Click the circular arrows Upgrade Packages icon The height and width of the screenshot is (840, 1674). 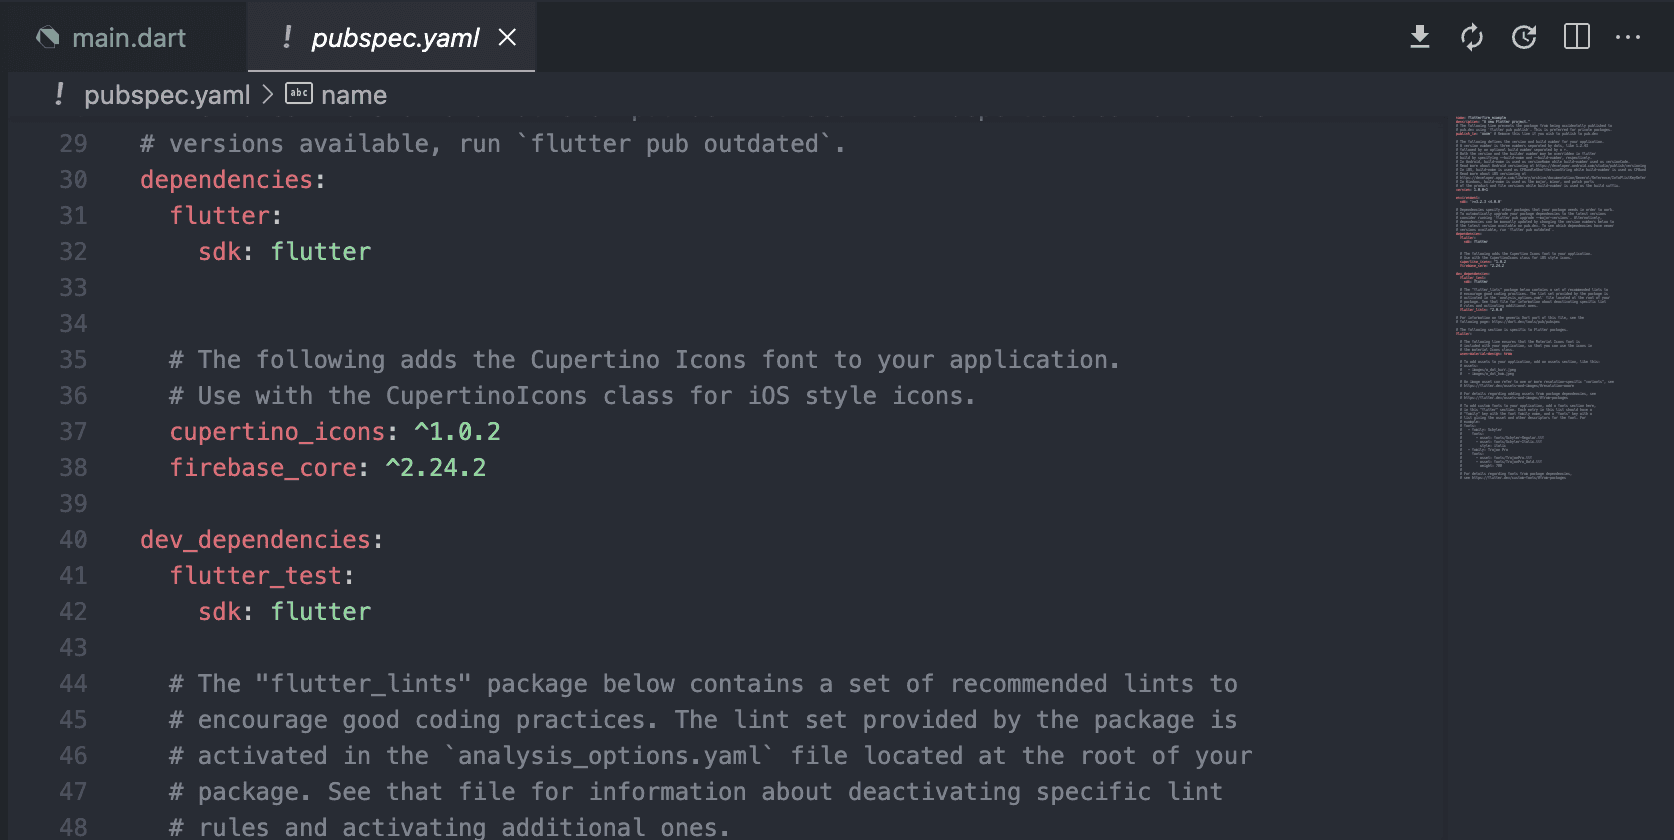point(1471,37)
